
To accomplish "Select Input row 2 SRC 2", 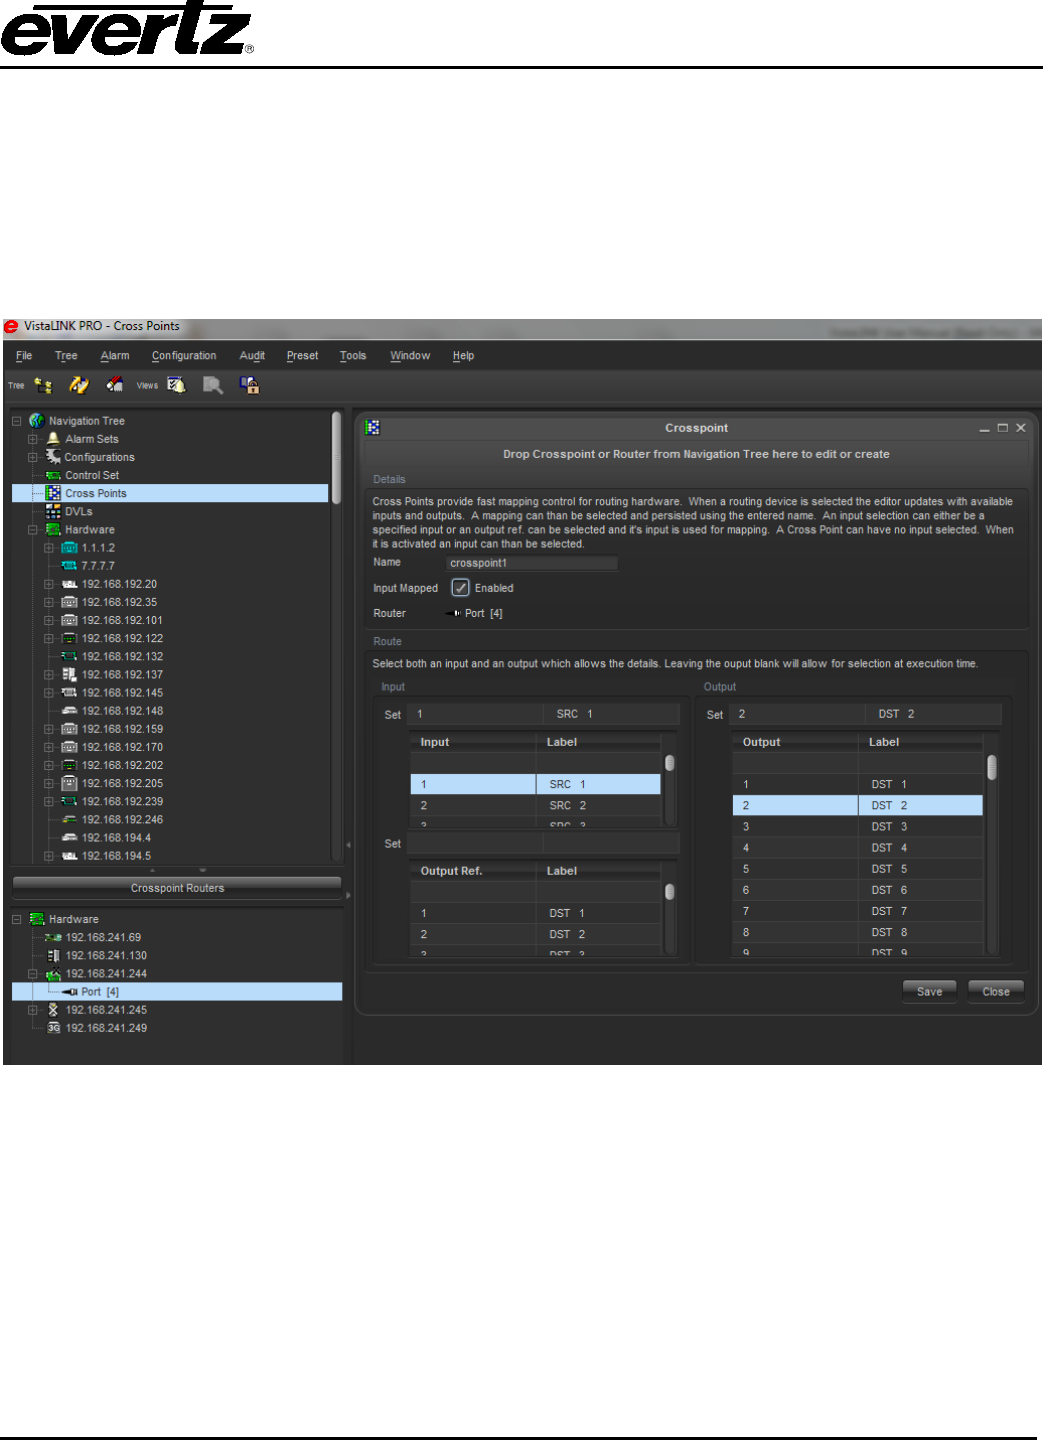I will pos(536,805).
